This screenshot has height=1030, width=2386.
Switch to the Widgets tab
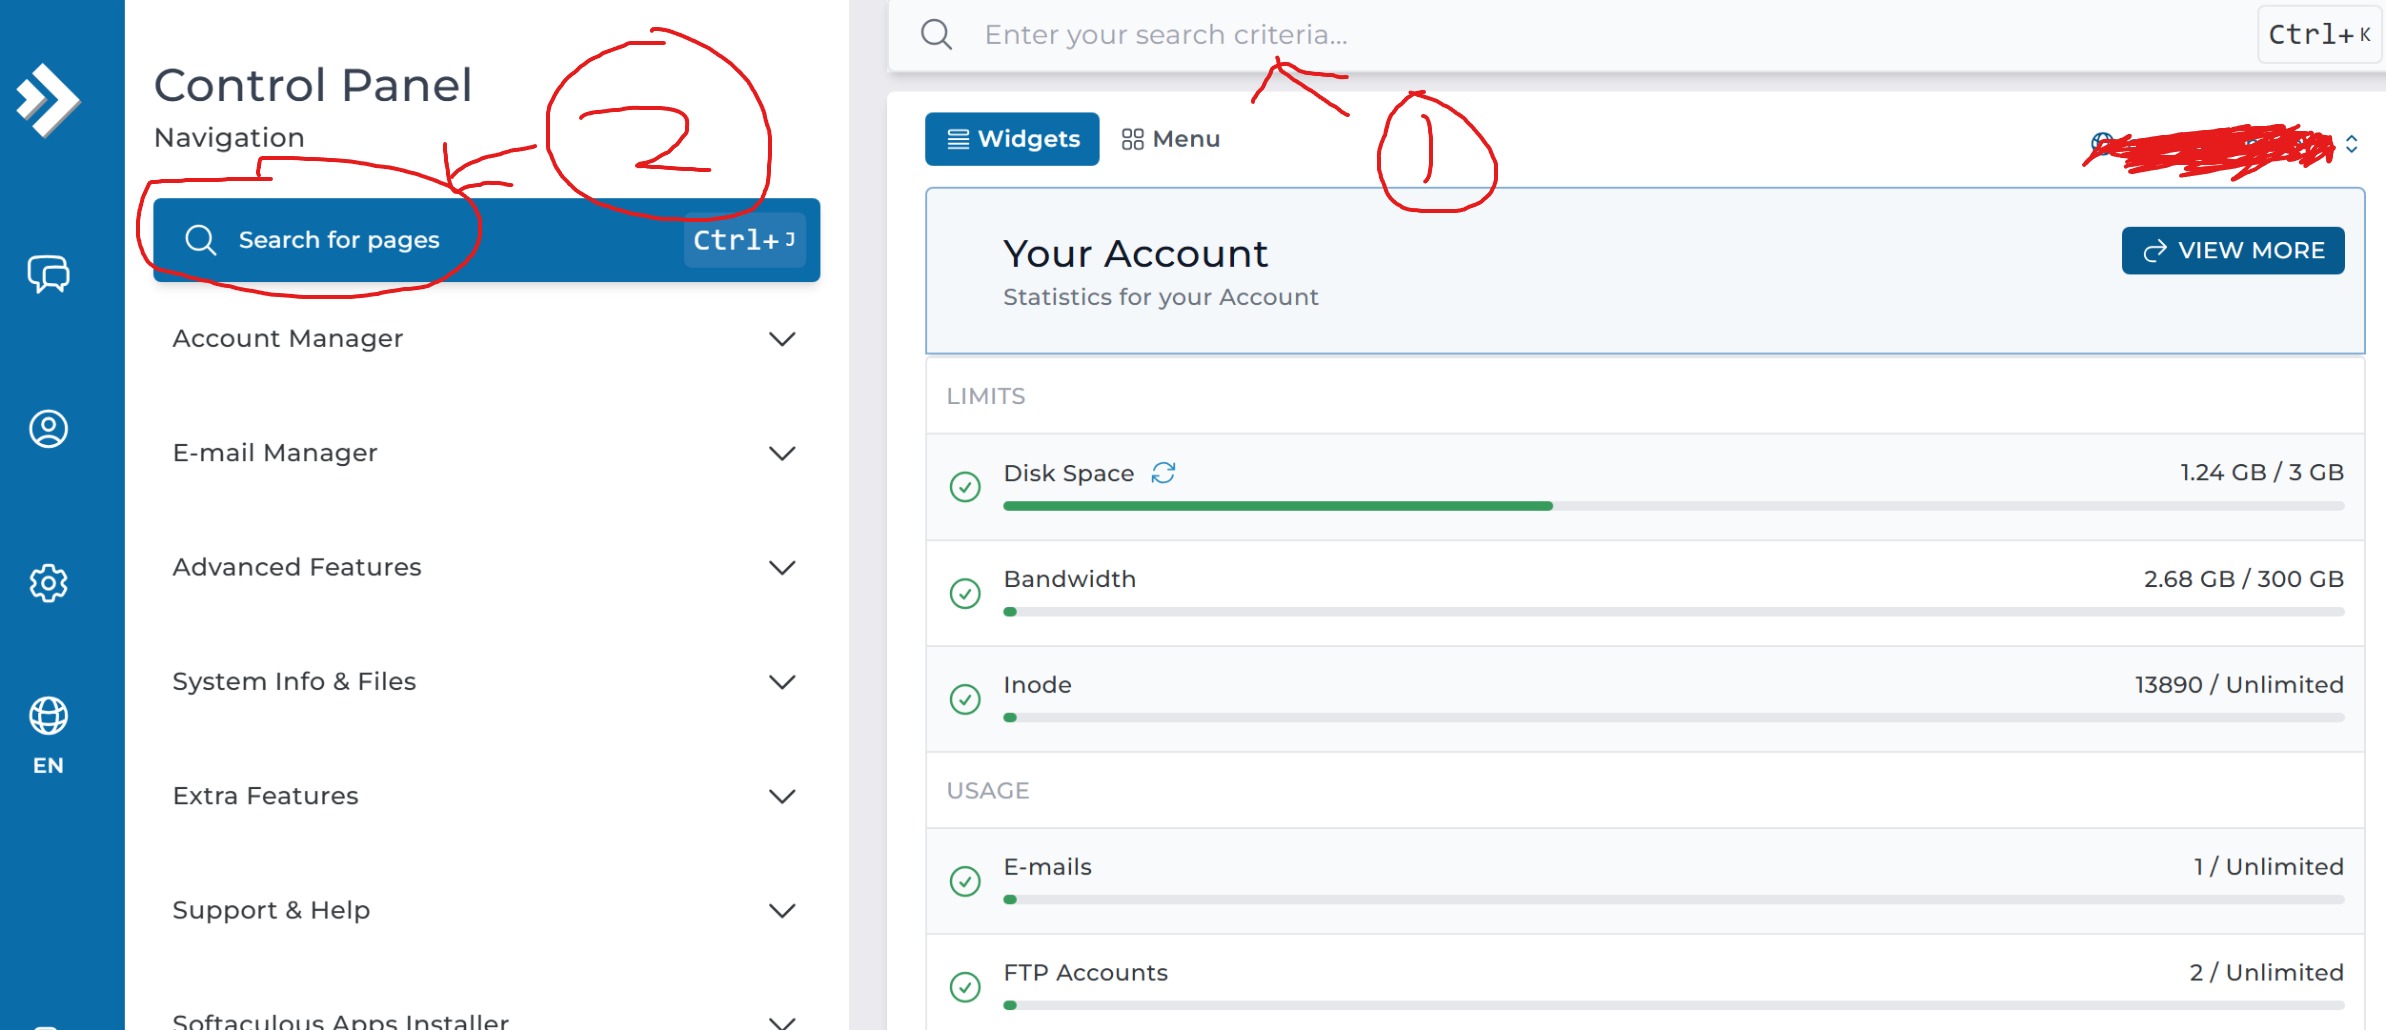tap(1012, 139)
